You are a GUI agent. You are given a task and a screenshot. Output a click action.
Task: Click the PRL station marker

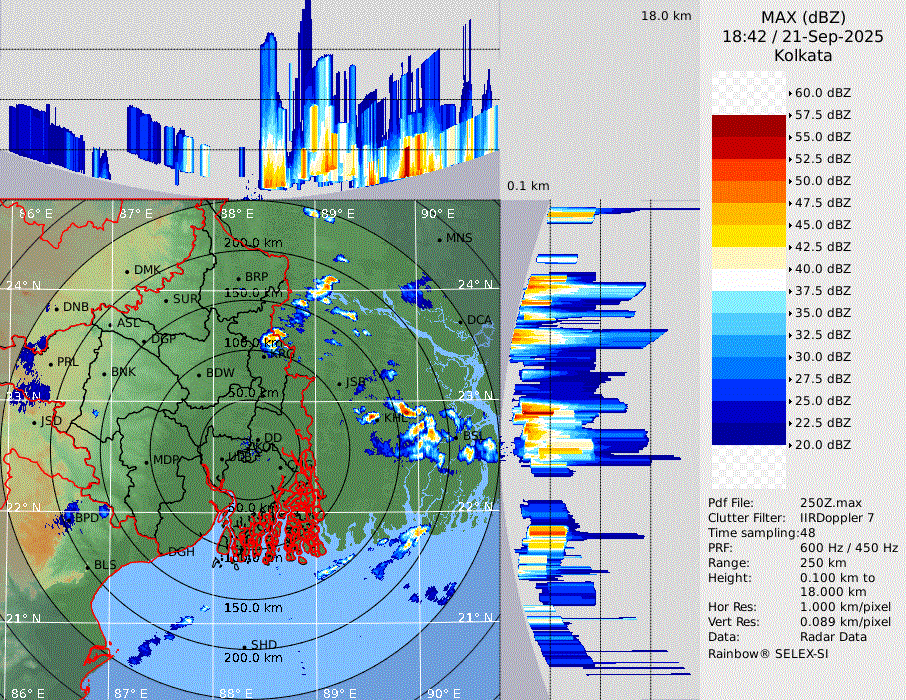51,362
